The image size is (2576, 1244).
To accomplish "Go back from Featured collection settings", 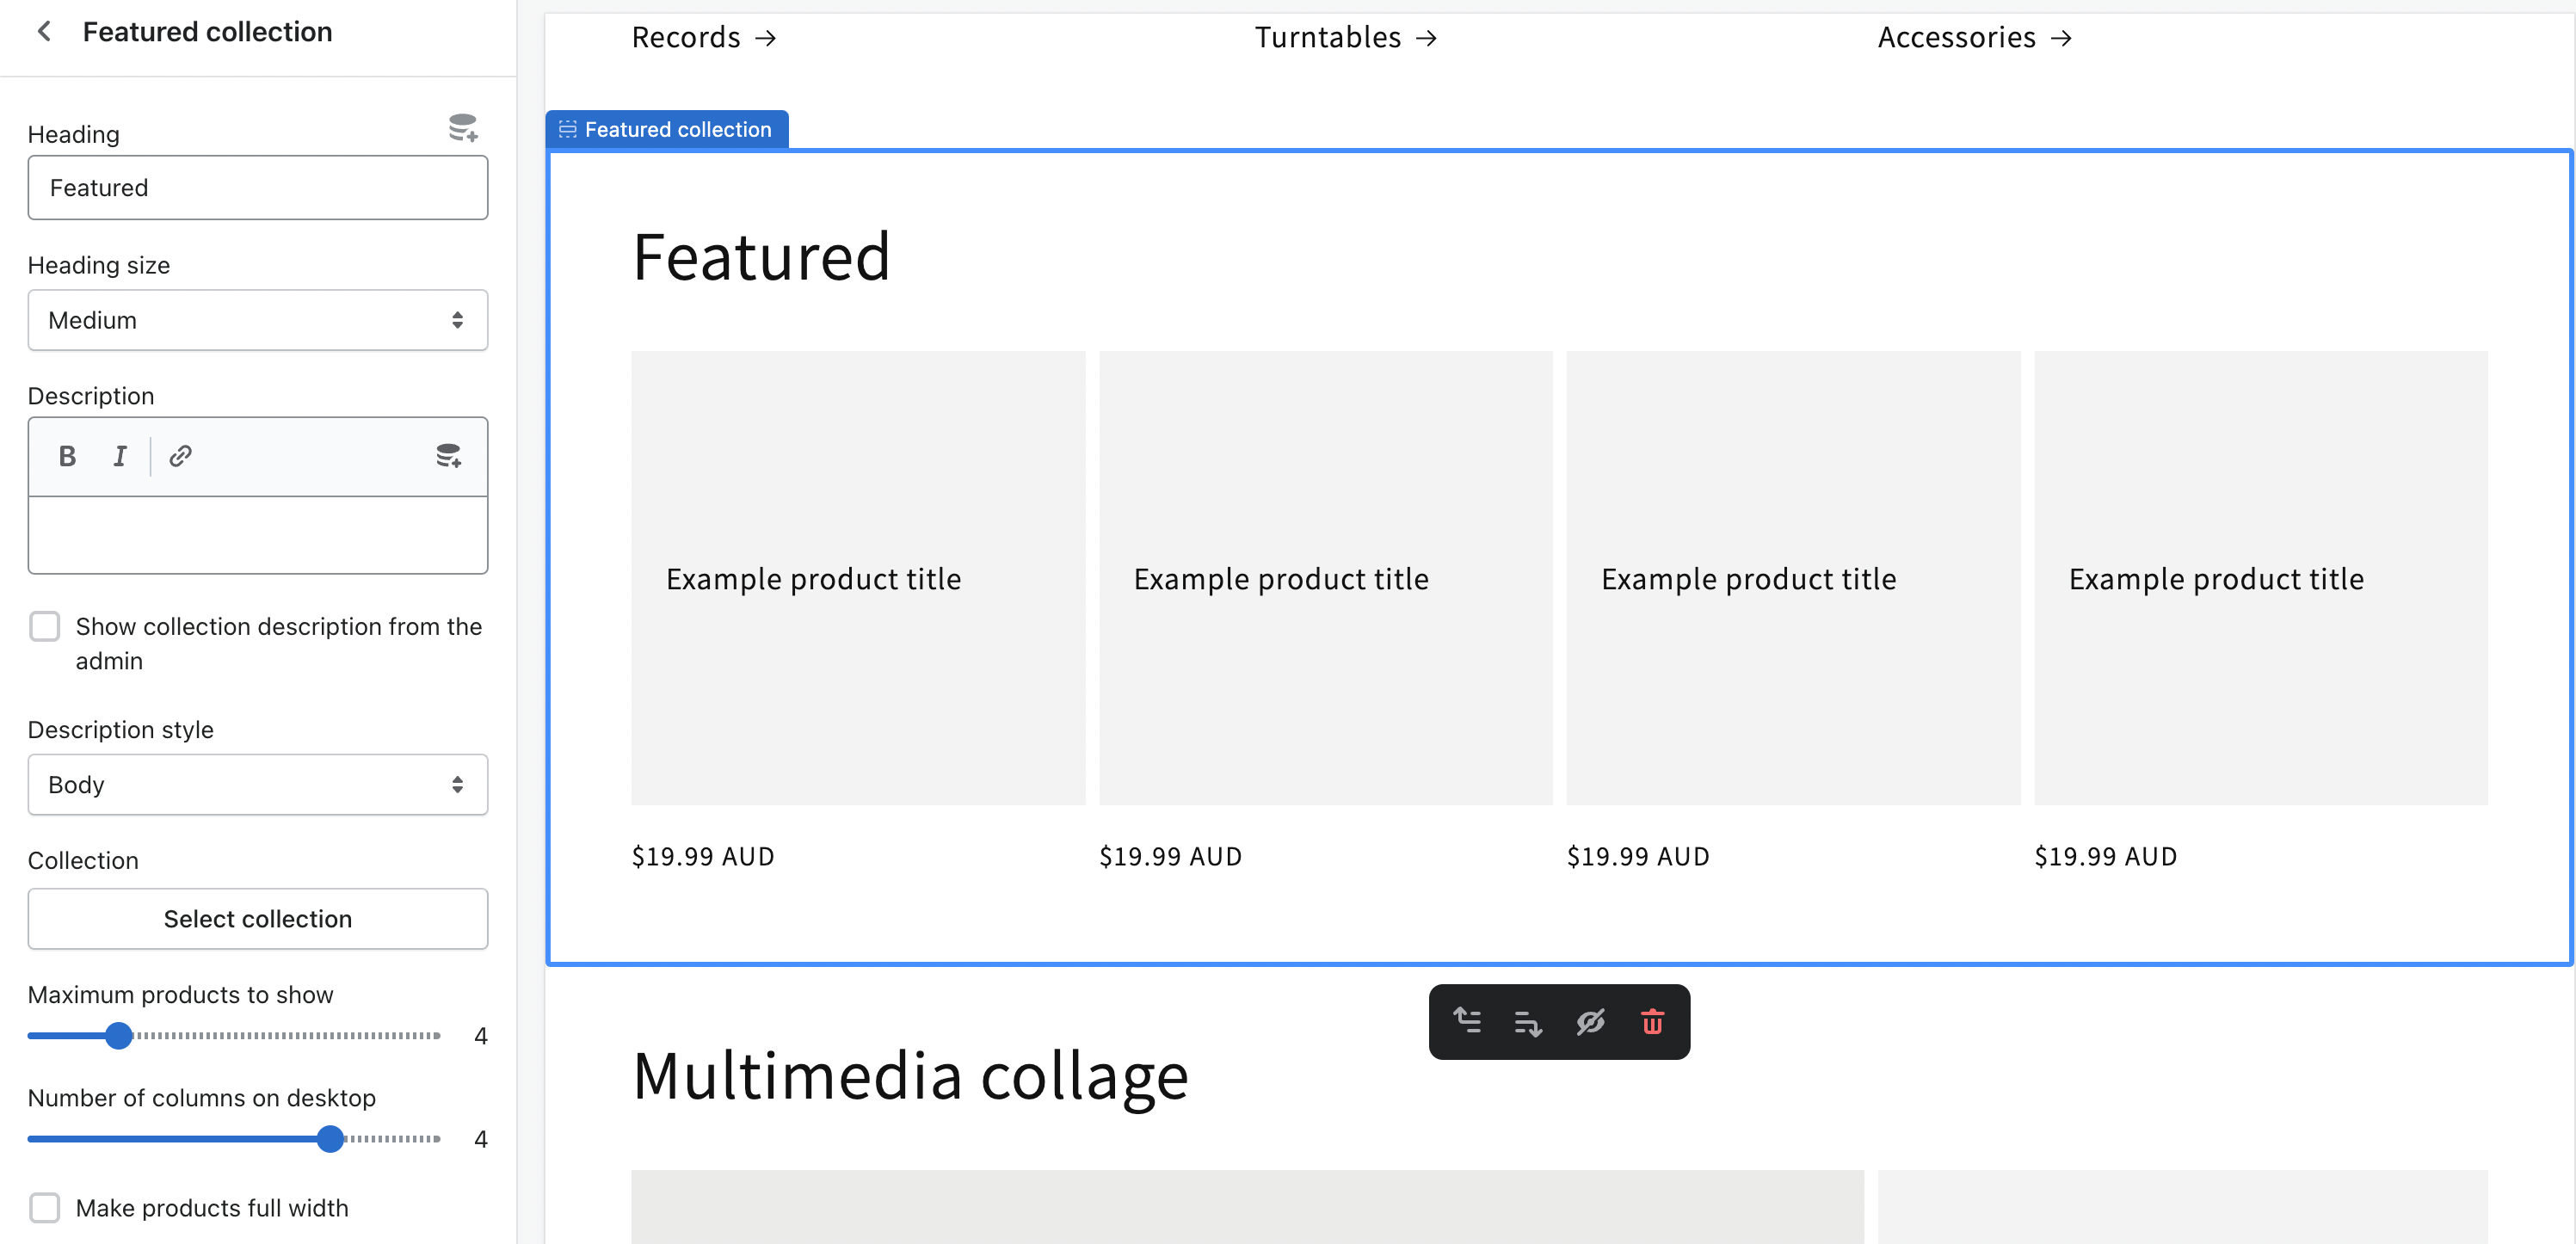I will [x=44, y=31].
